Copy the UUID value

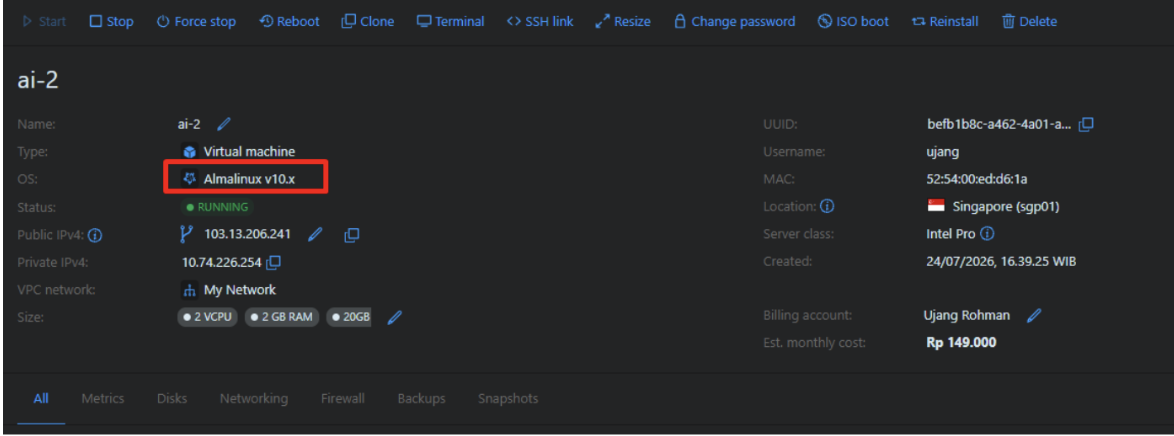click(1086, 124)
